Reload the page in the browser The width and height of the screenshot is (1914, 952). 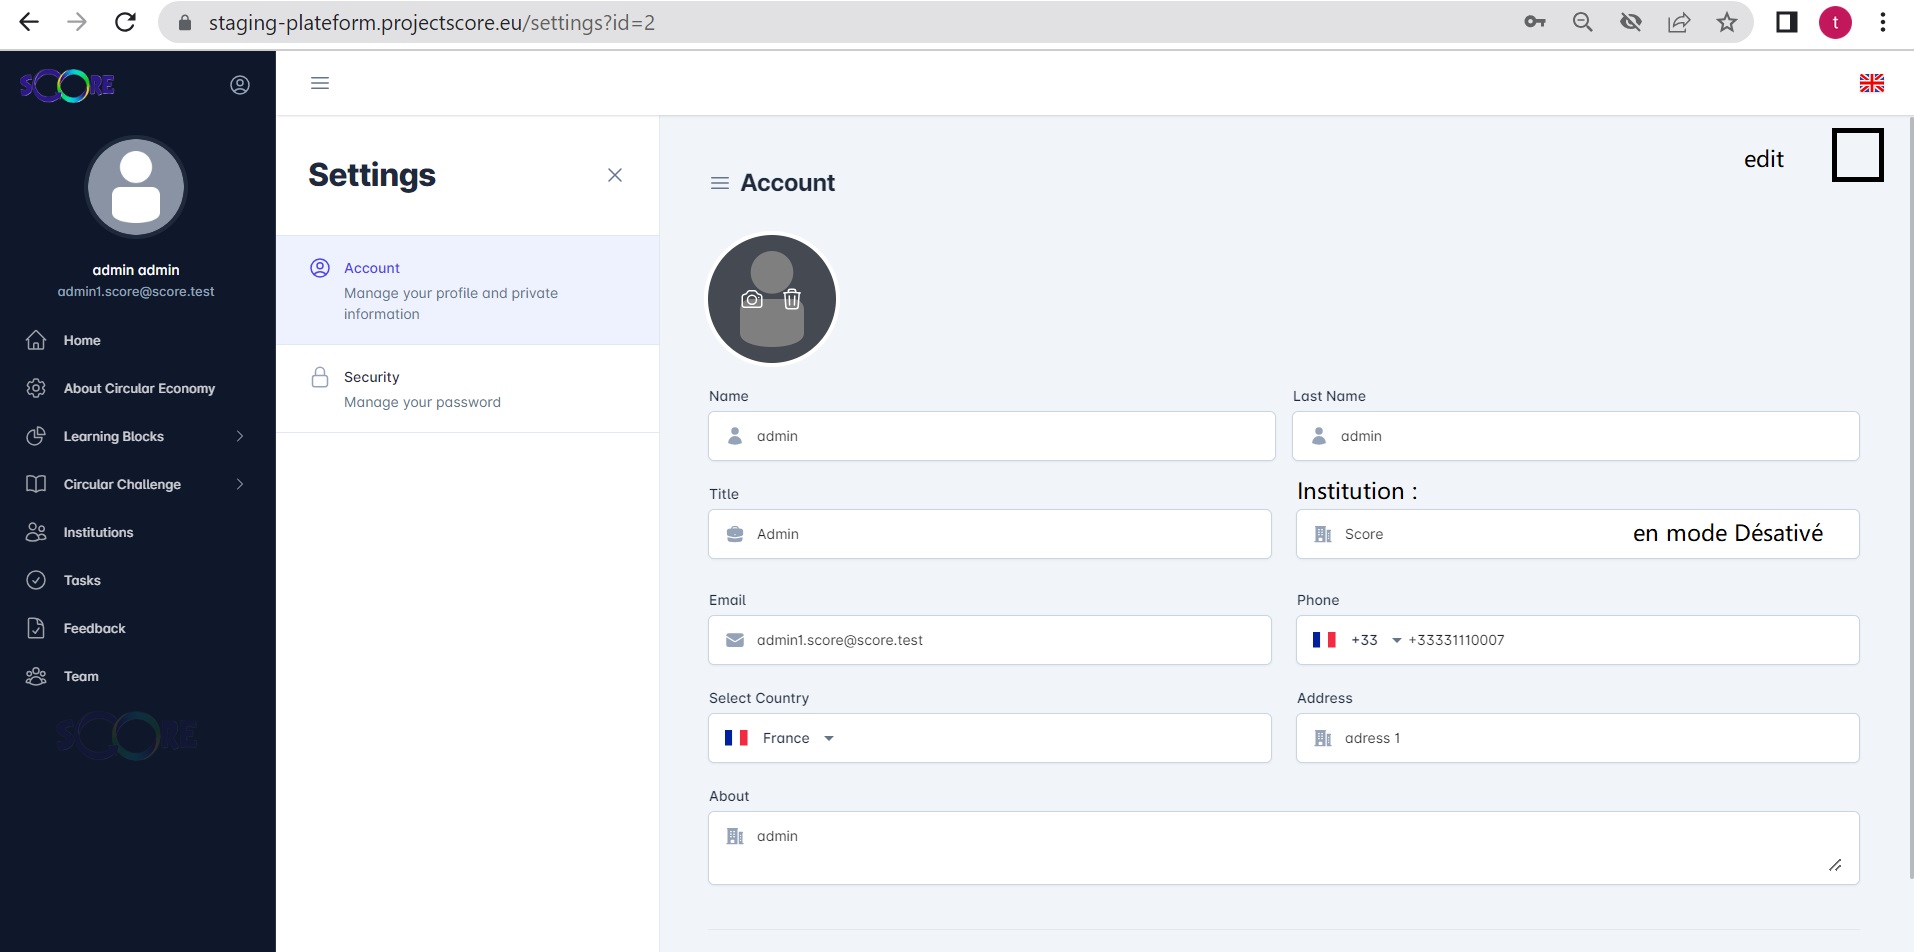coord(125,22)
